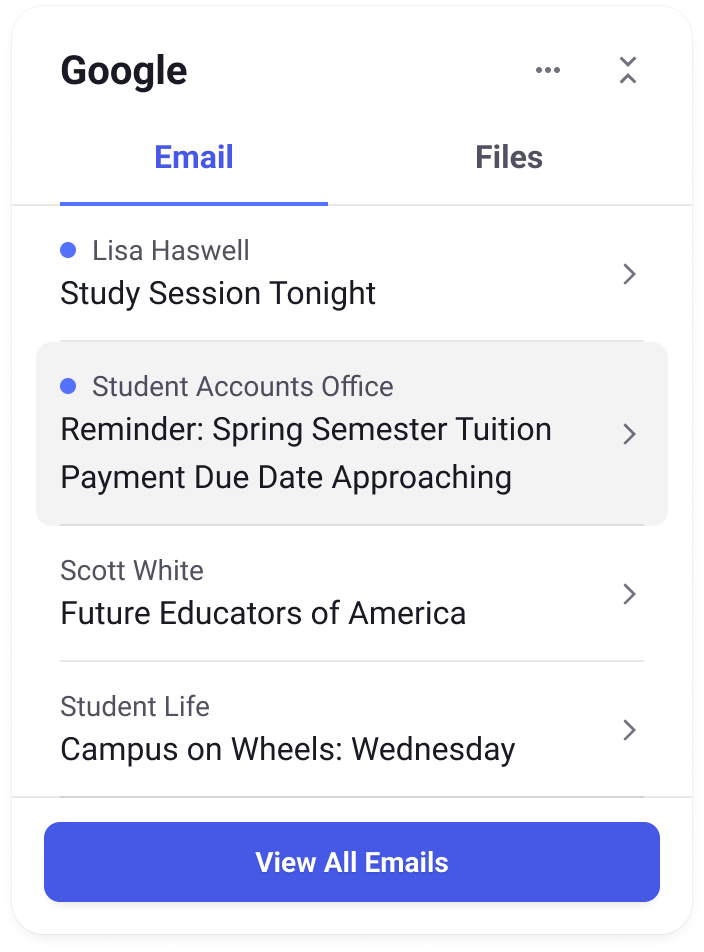Select sender name Student Life
Viewport: 704px width, 952px height.
coord(135,706)
